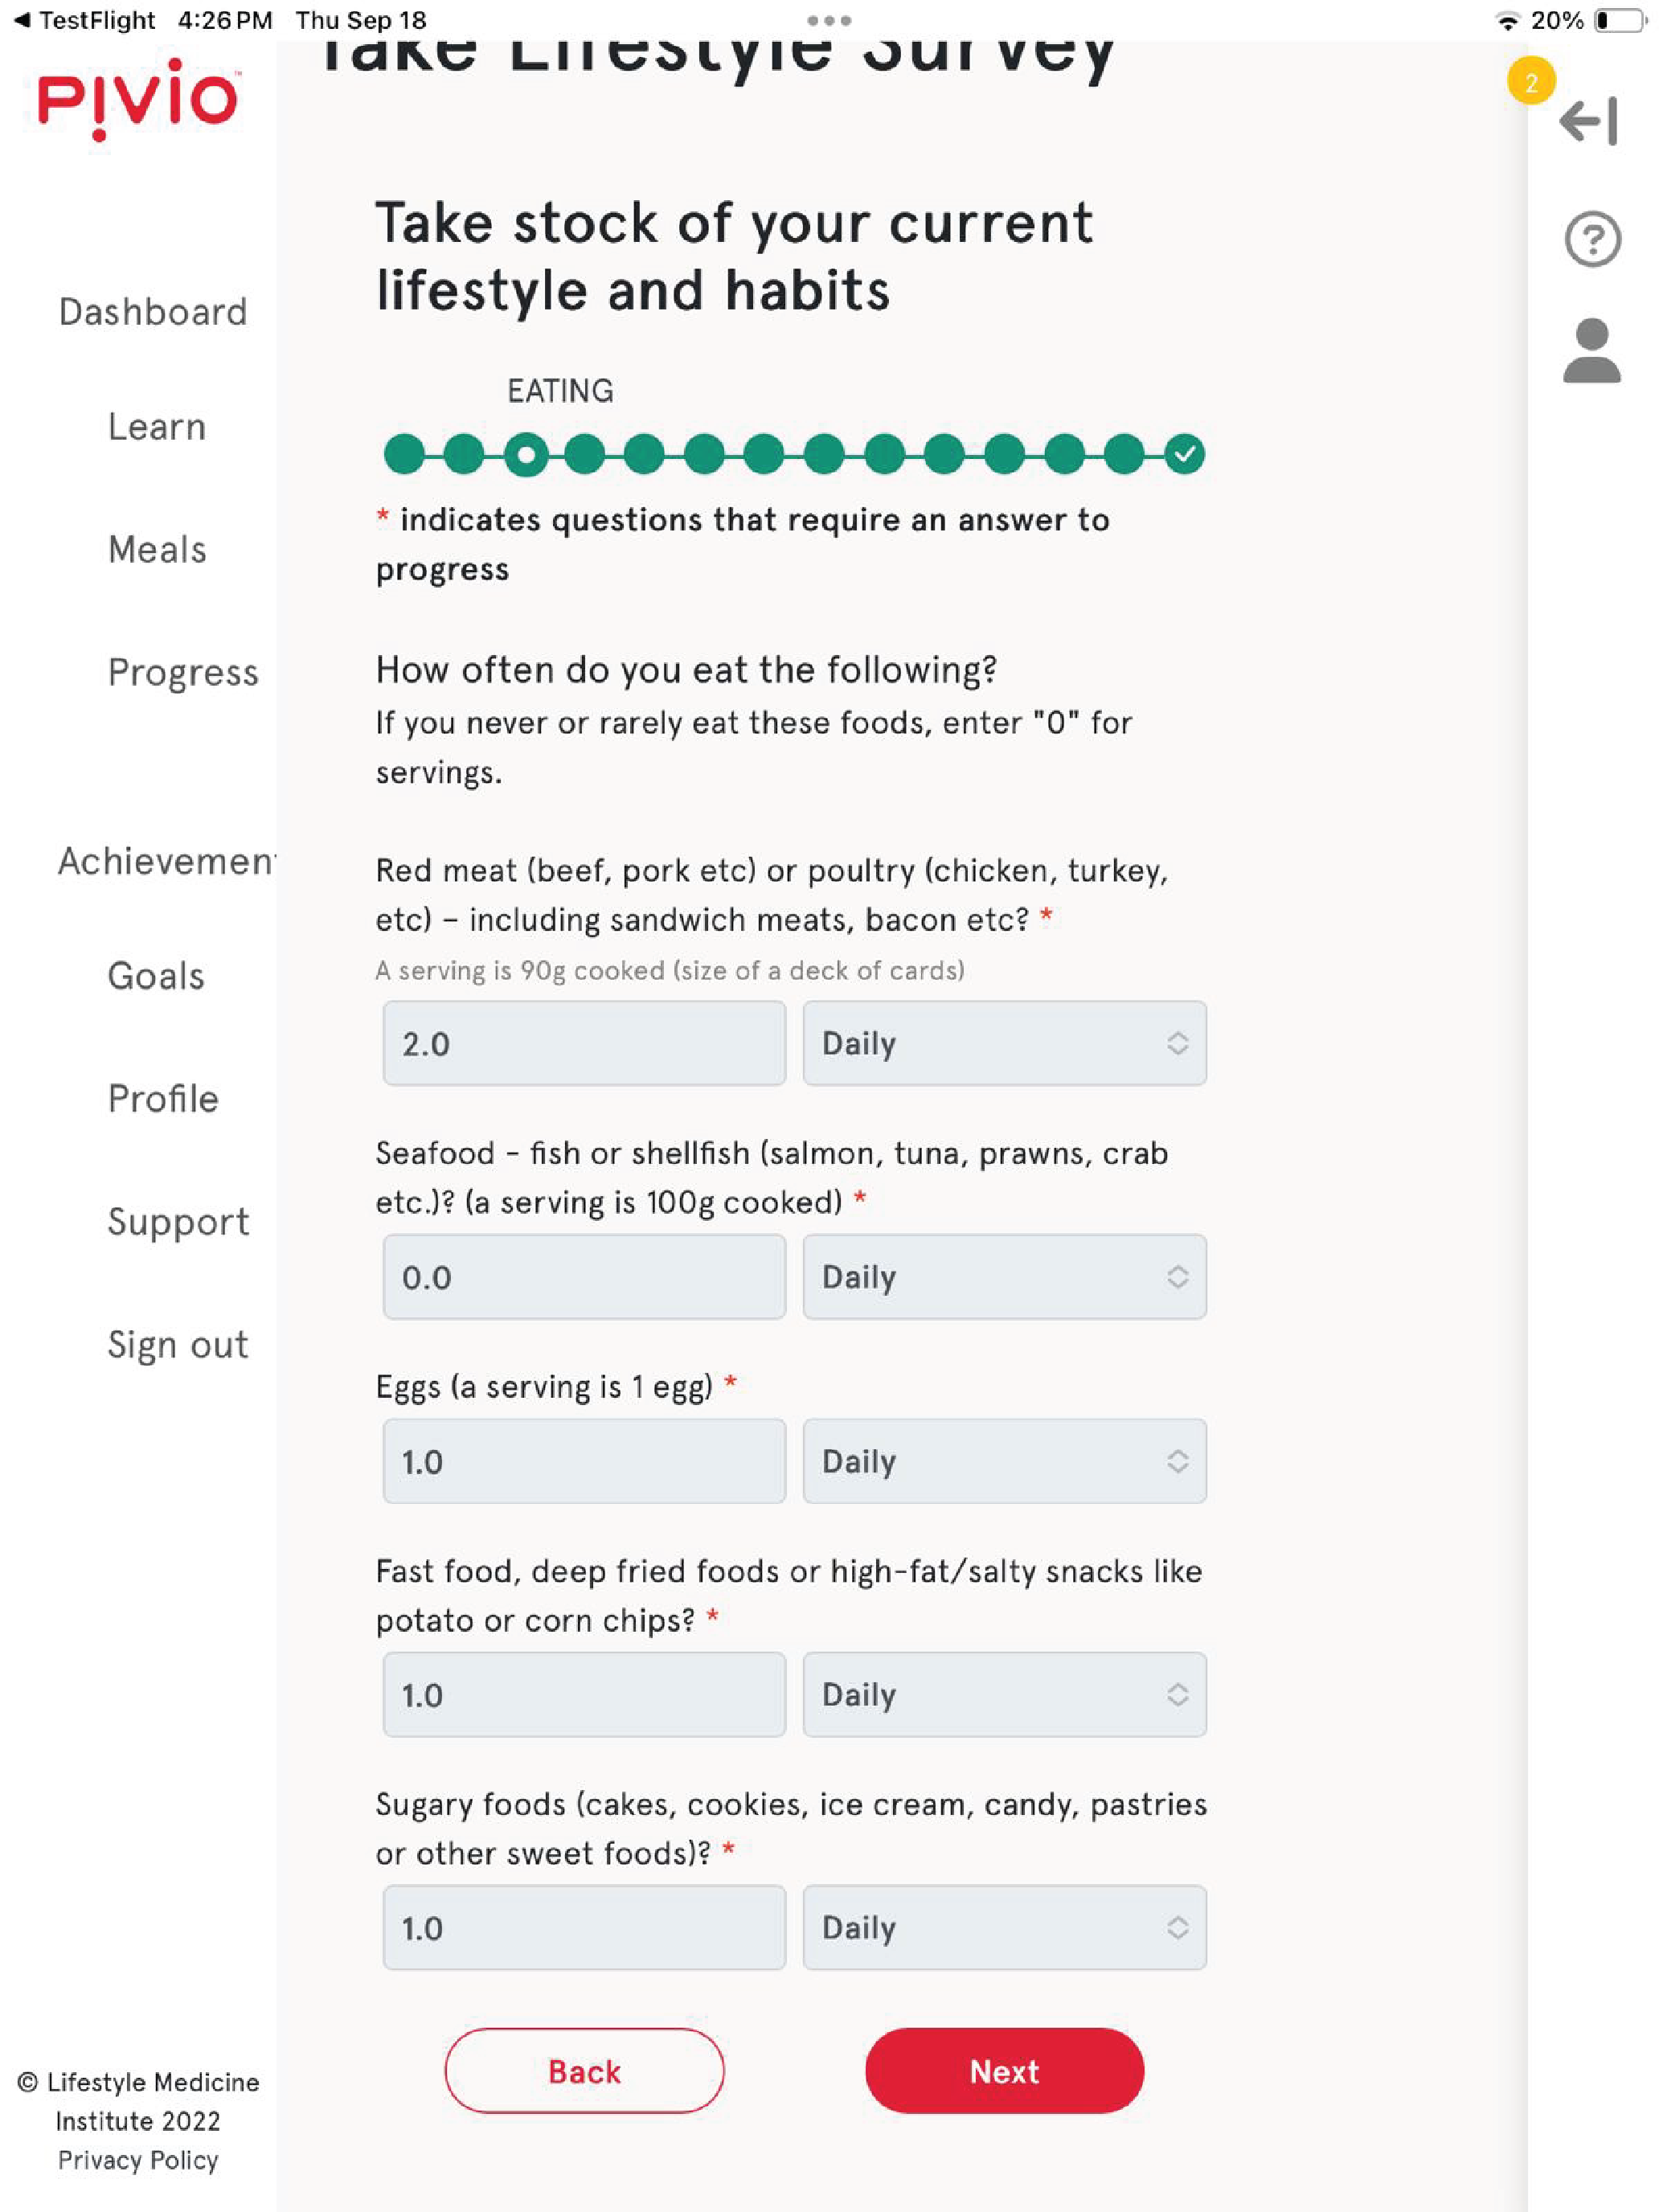The height and width of the screenshot is (2212, 1659).
Task: Select Goals in the sidebar menu
Action: pyautogui.click(x=156, y=976)
